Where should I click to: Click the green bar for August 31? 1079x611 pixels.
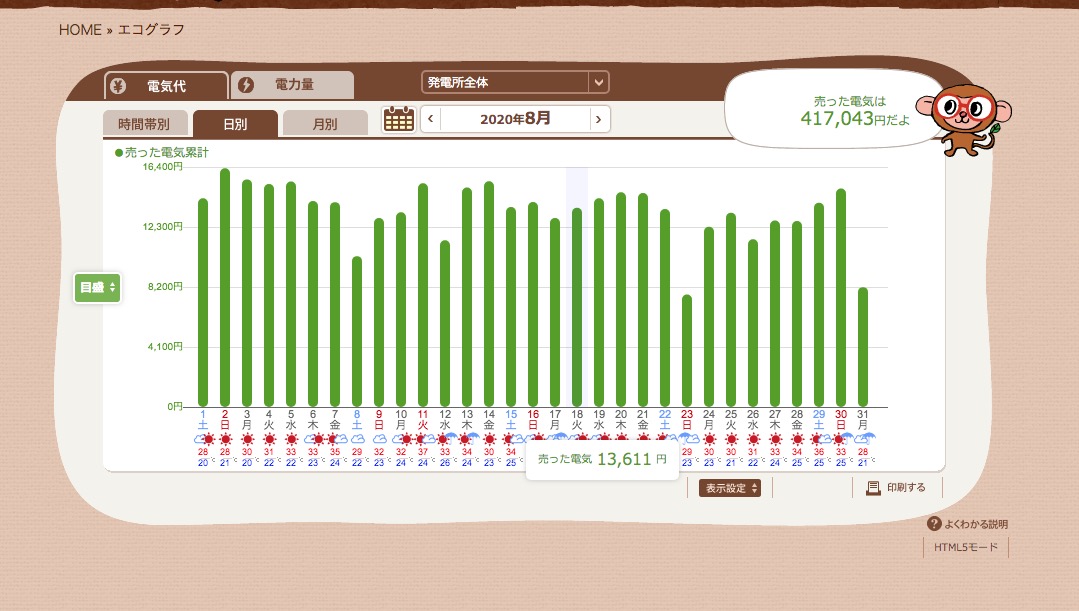(863, 347)
